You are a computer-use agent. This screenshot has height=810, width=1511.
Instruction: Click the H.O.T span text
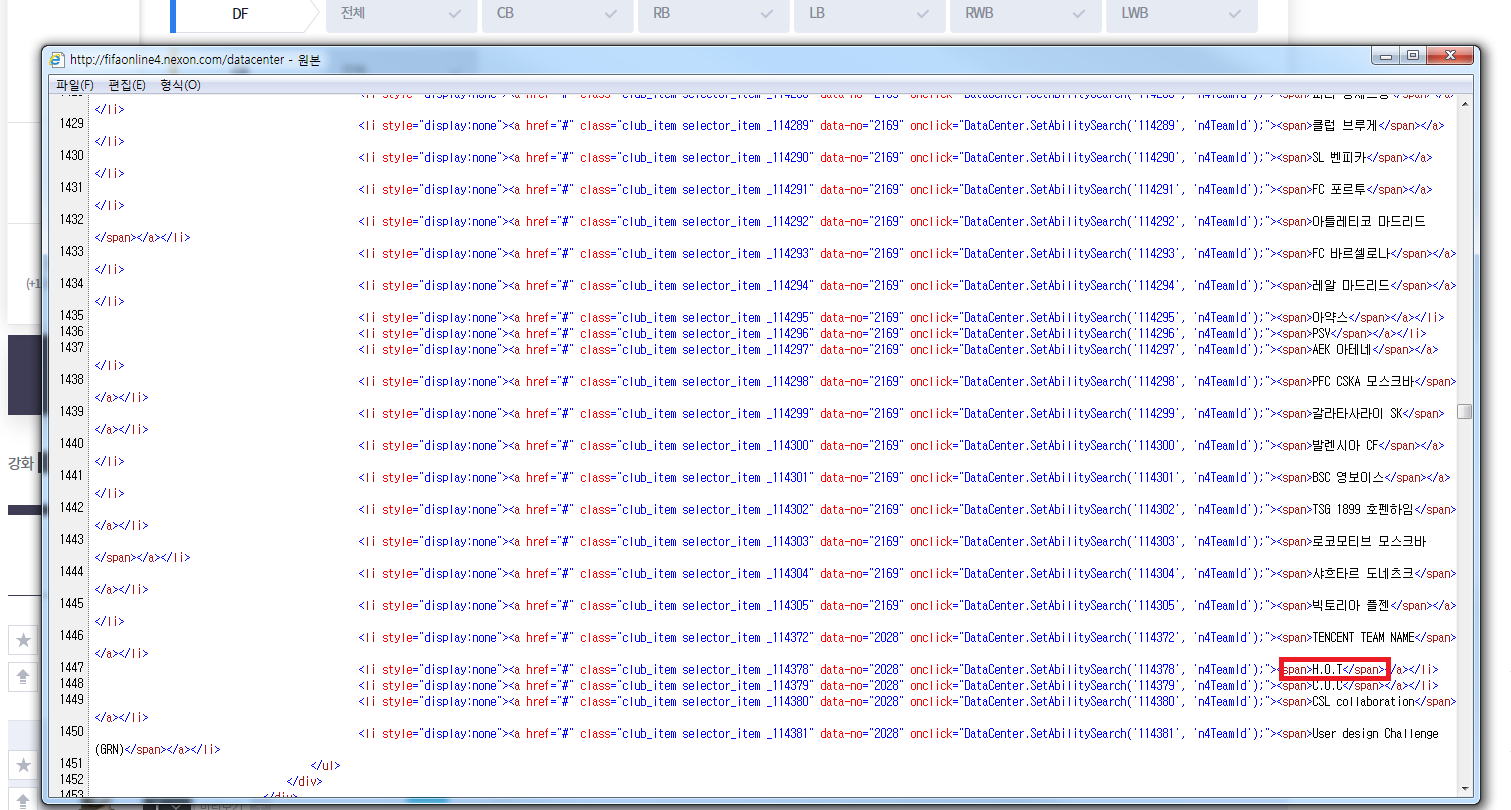click(1327, 669)
